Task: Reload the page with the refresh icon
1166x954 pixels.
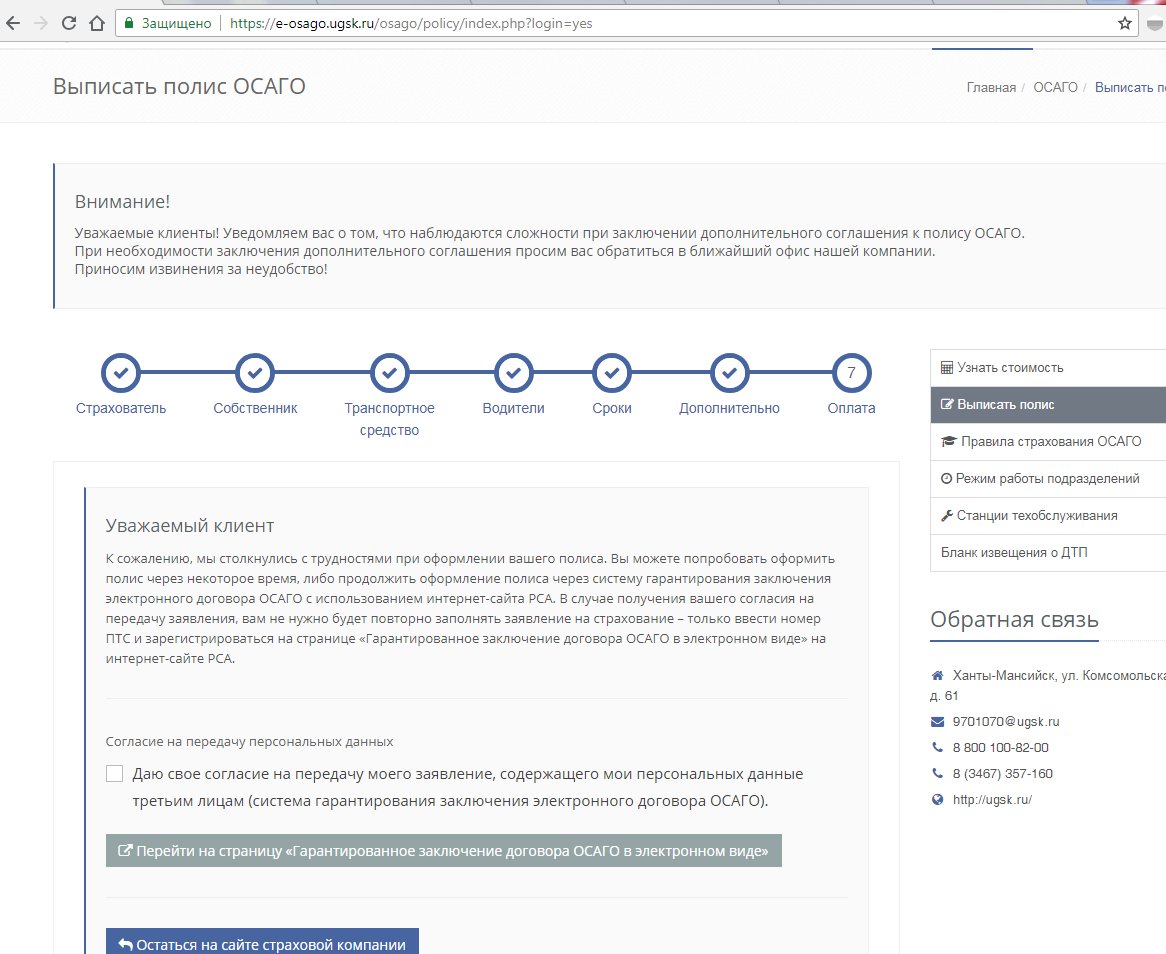Action: pyautogui.click(x=68, y=23)
